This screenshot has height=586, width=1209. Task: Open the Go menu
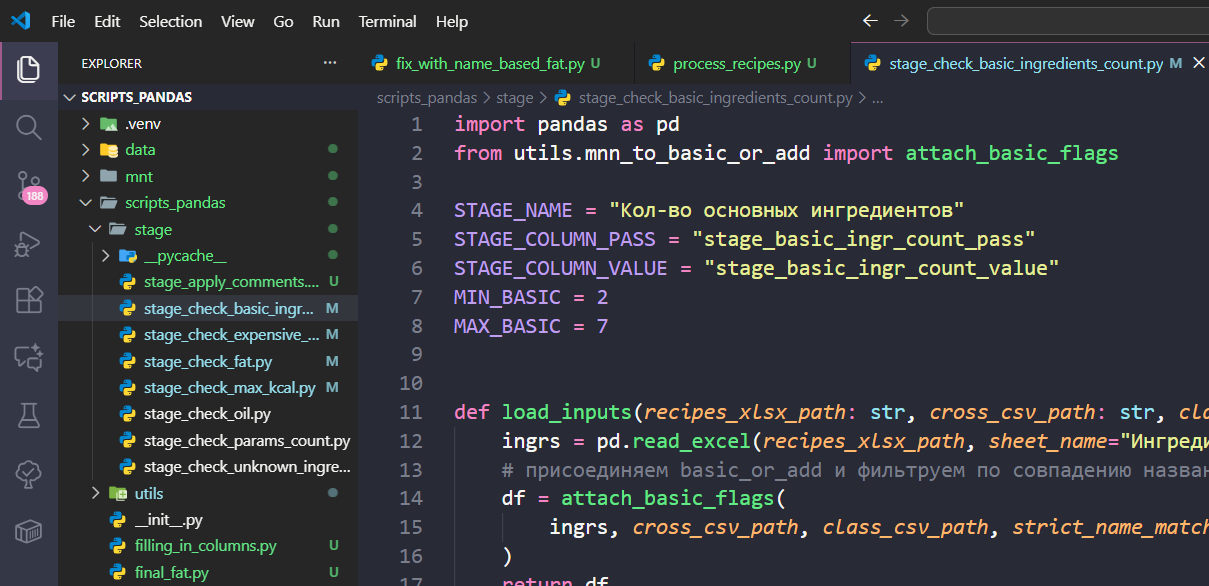coord(283,21)
